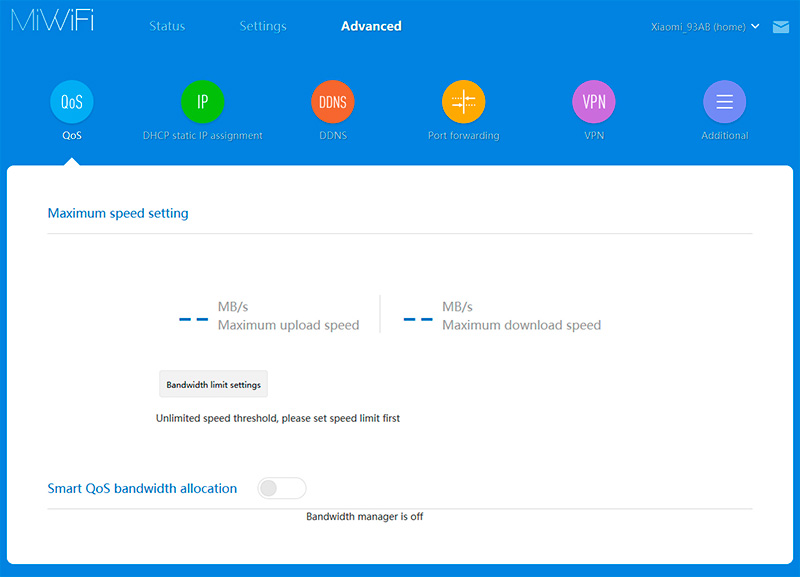The width and height of the screenshot is (800, 577).
Task: Expand the Xiaomi_93AB (home) router dropdown
Action: 705,27
